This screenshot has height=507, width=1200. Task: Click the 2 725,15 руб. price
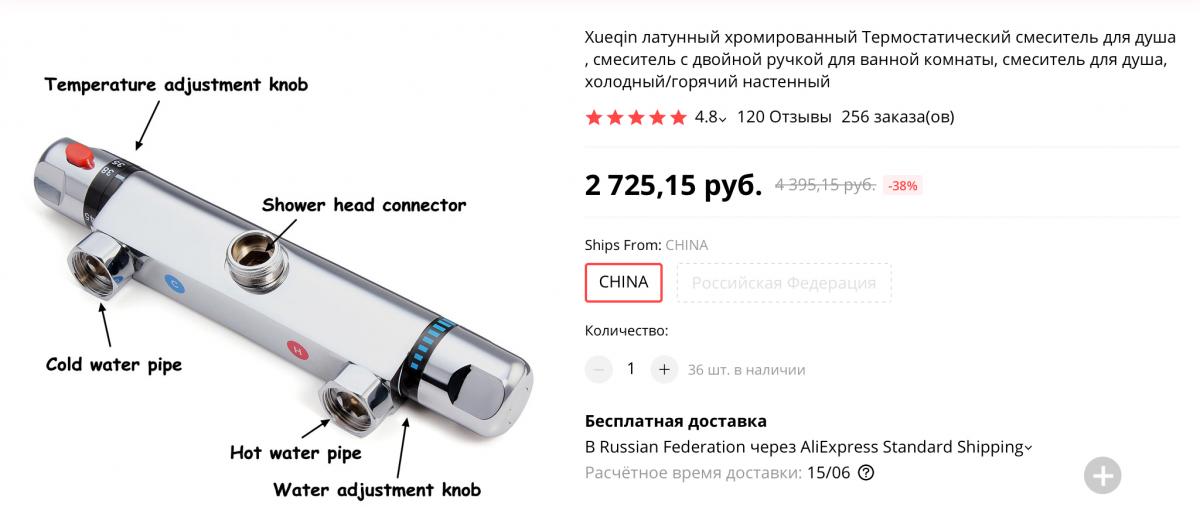pyautogui.click(x=673, y=184)
